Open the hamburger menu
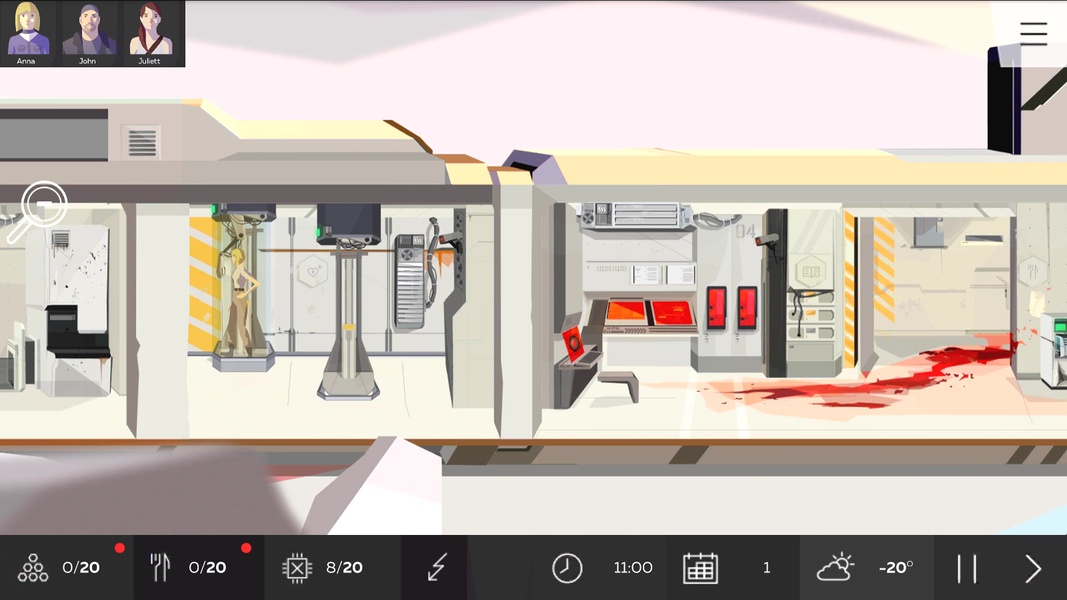1067x600 pixels. pos(1033,33)
